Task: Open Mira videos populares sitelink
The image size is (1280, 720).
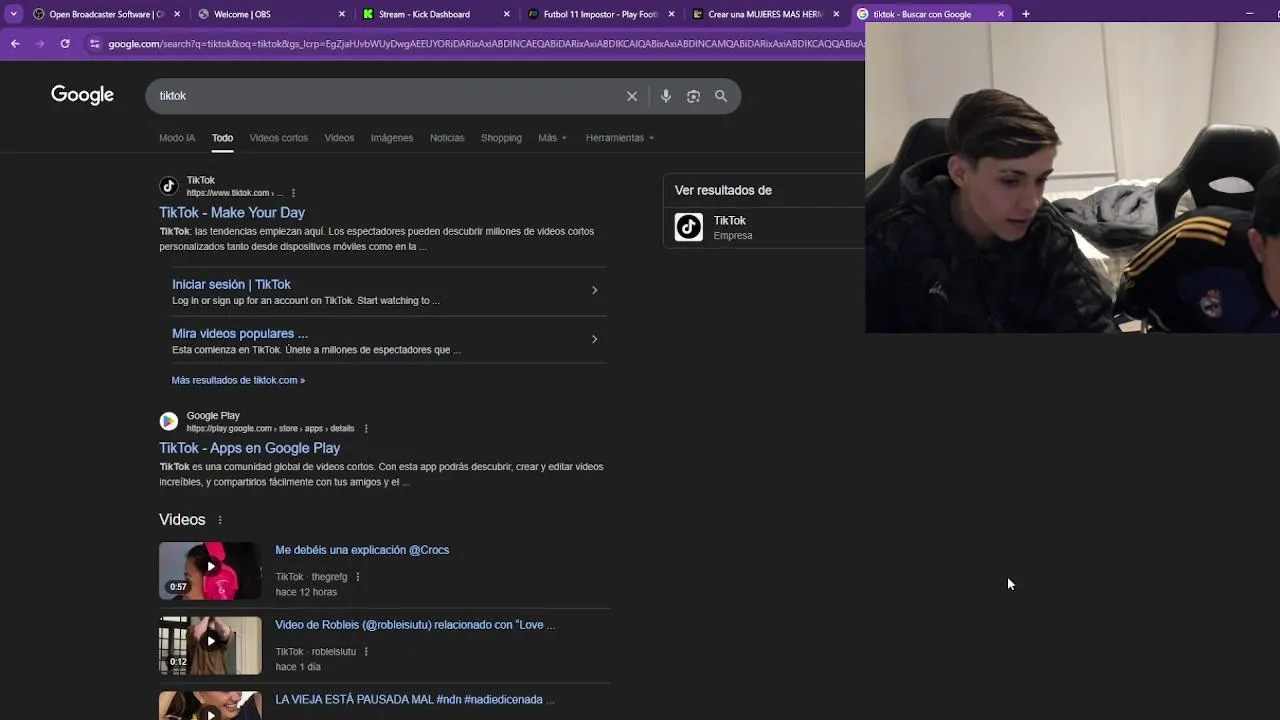Action: click(x=240, y=333)
